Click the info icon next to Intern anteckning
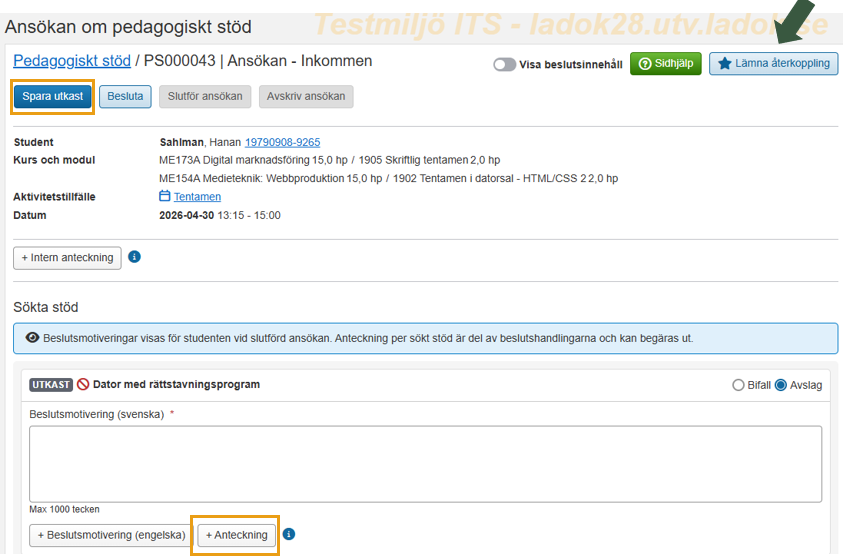 tap(135, 257)
